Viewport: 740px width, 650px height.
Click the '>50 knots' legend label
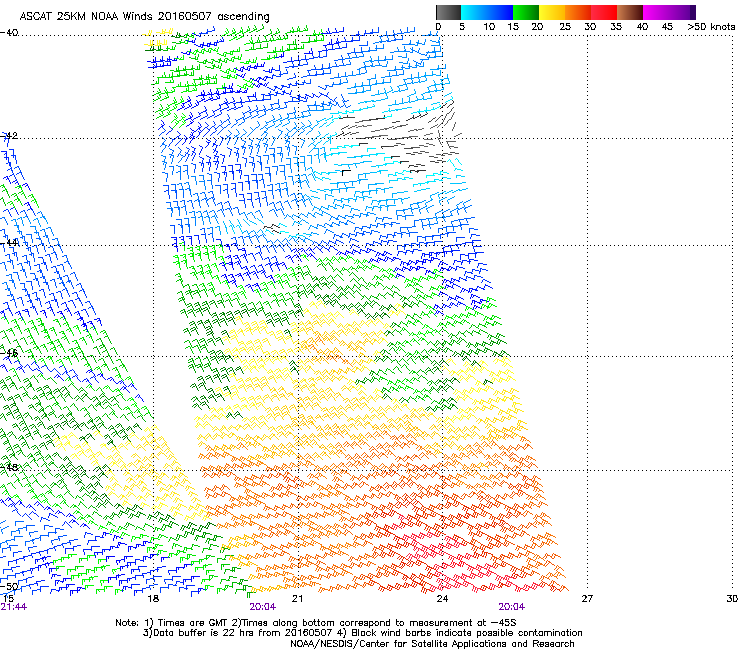click(x=711, y=26)
